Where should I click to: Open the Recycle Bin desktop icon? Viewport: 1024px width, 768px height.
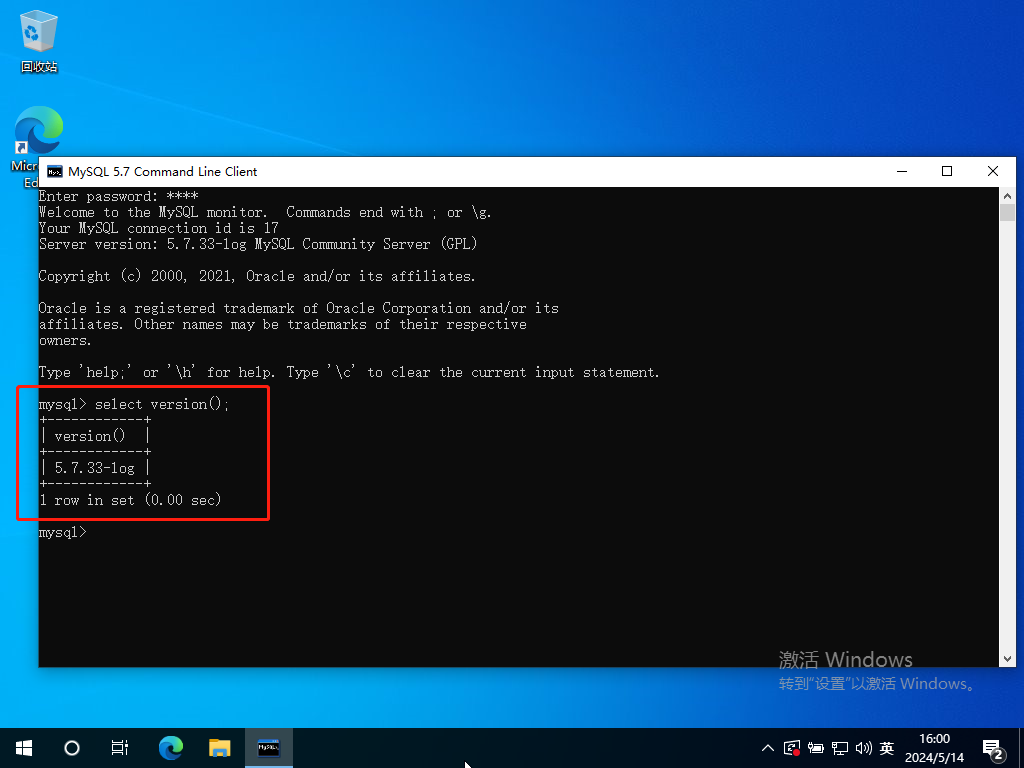pyautogui.click(x=39, y=35)
